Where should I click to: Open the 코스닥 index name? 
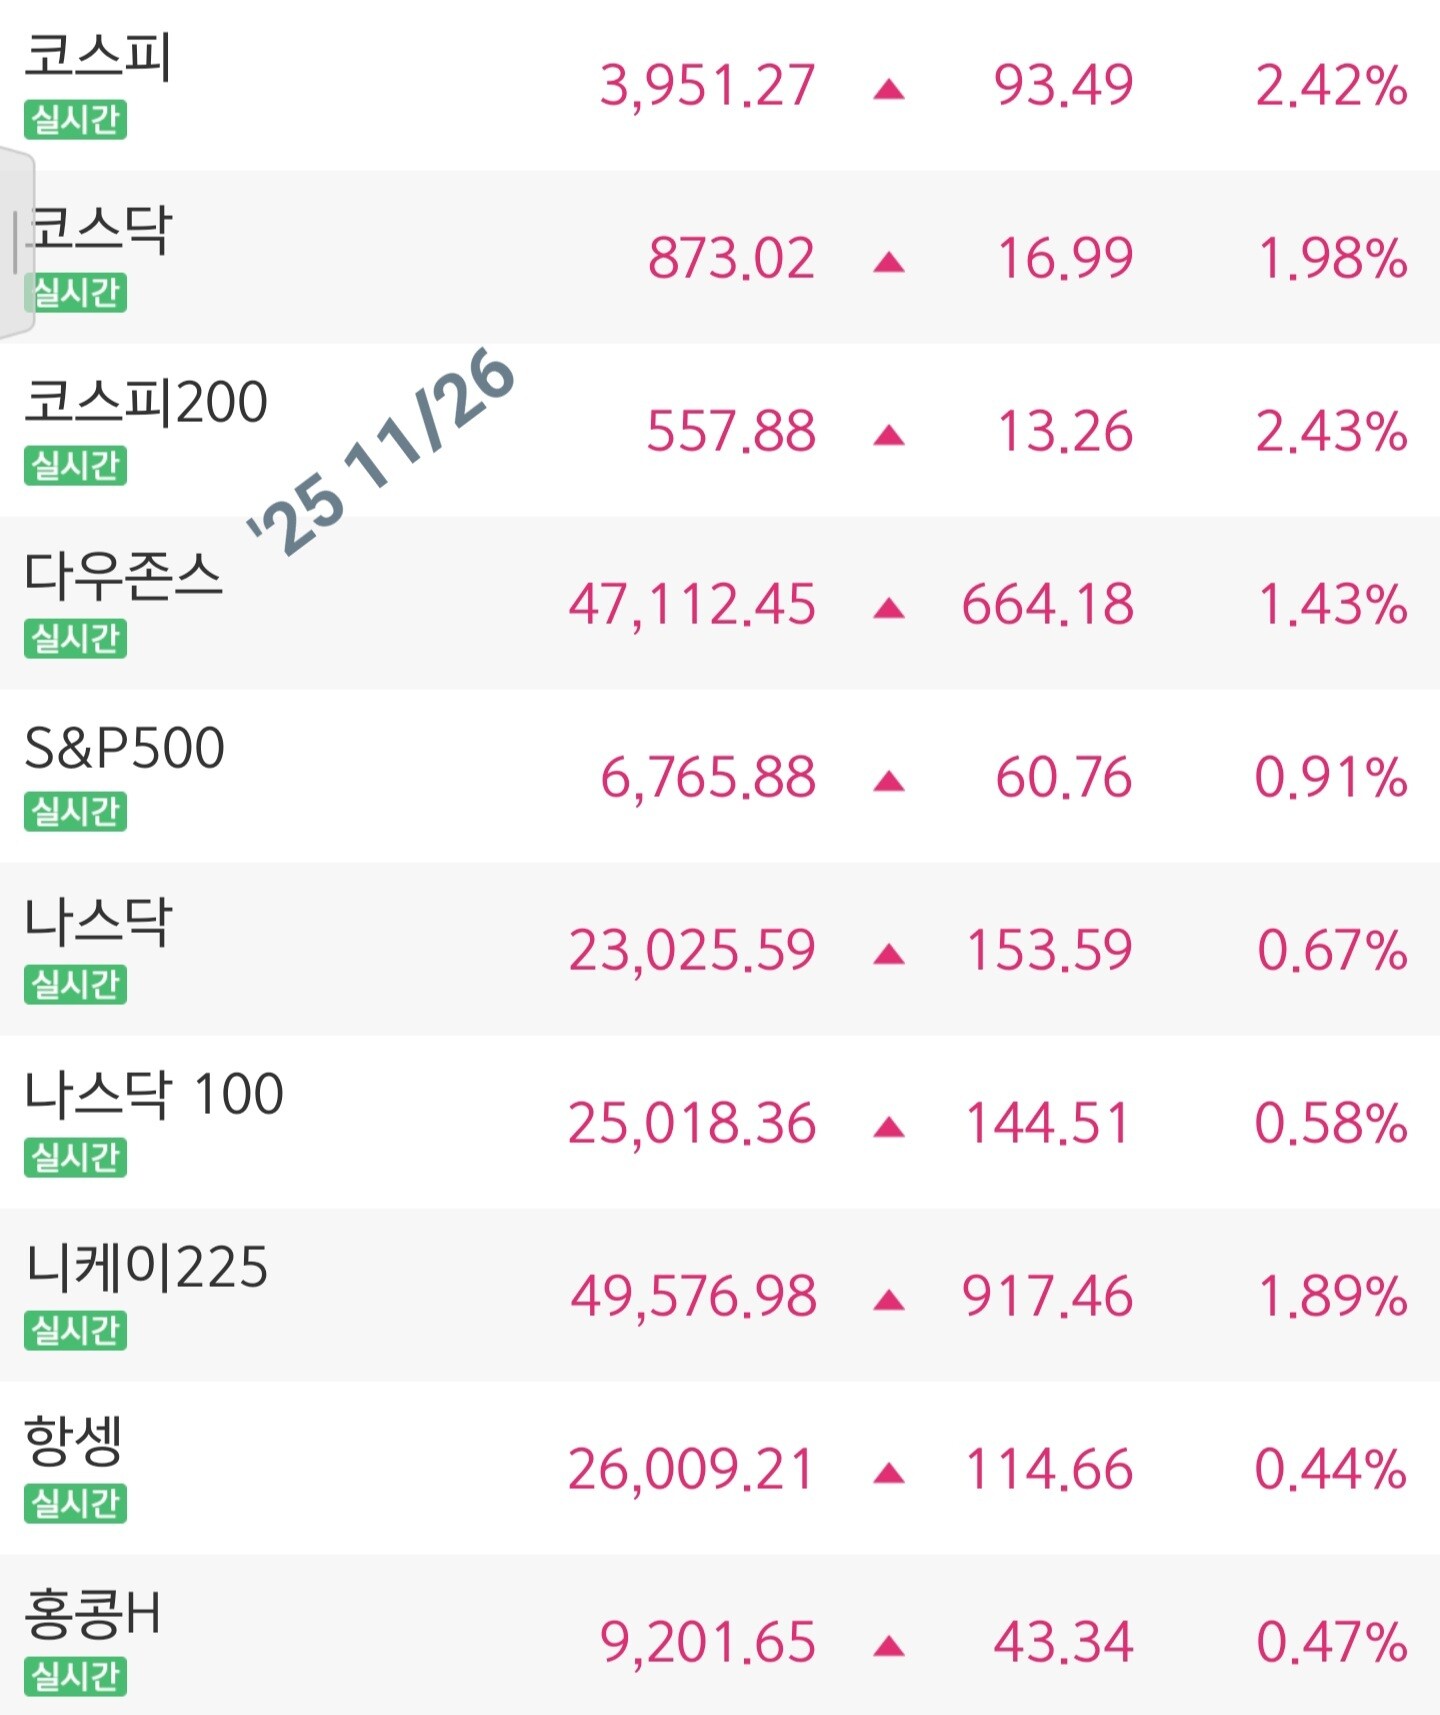point(100,229)
